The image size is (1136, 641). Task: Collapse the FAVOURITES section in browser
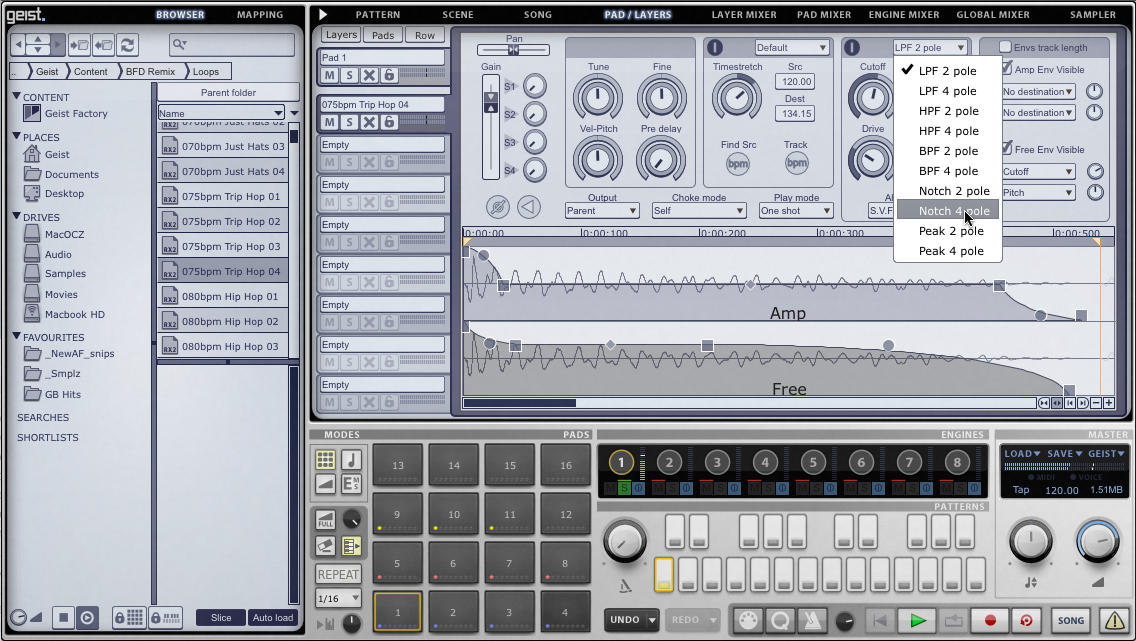[x=17, y=337]
